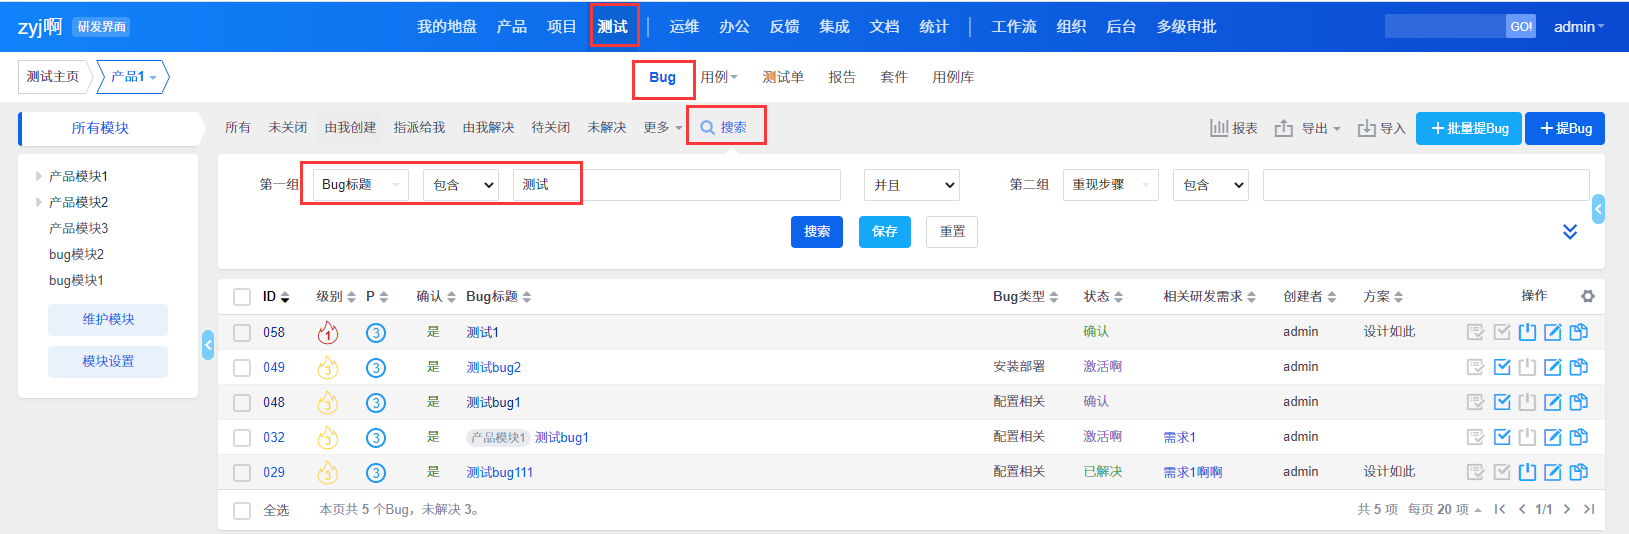
Task: Open the Bug标题 field dropdown
Action: [x=360, y=185]
